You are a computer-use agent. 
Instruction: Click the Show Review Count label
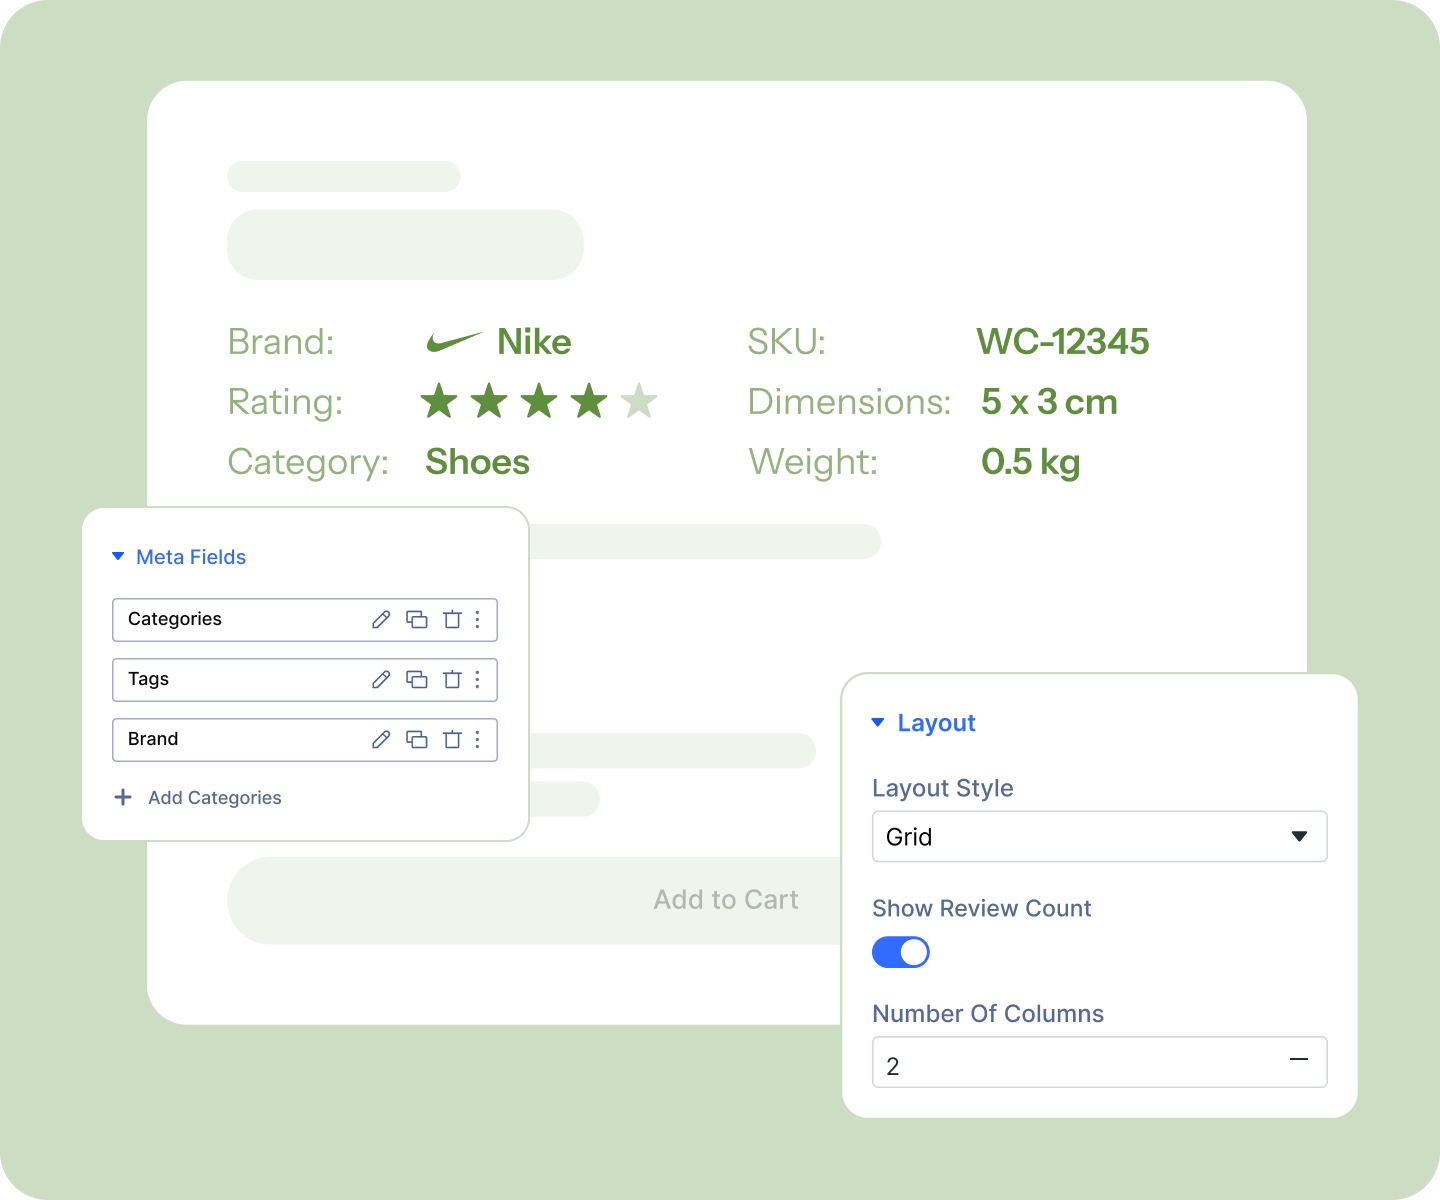982,908
